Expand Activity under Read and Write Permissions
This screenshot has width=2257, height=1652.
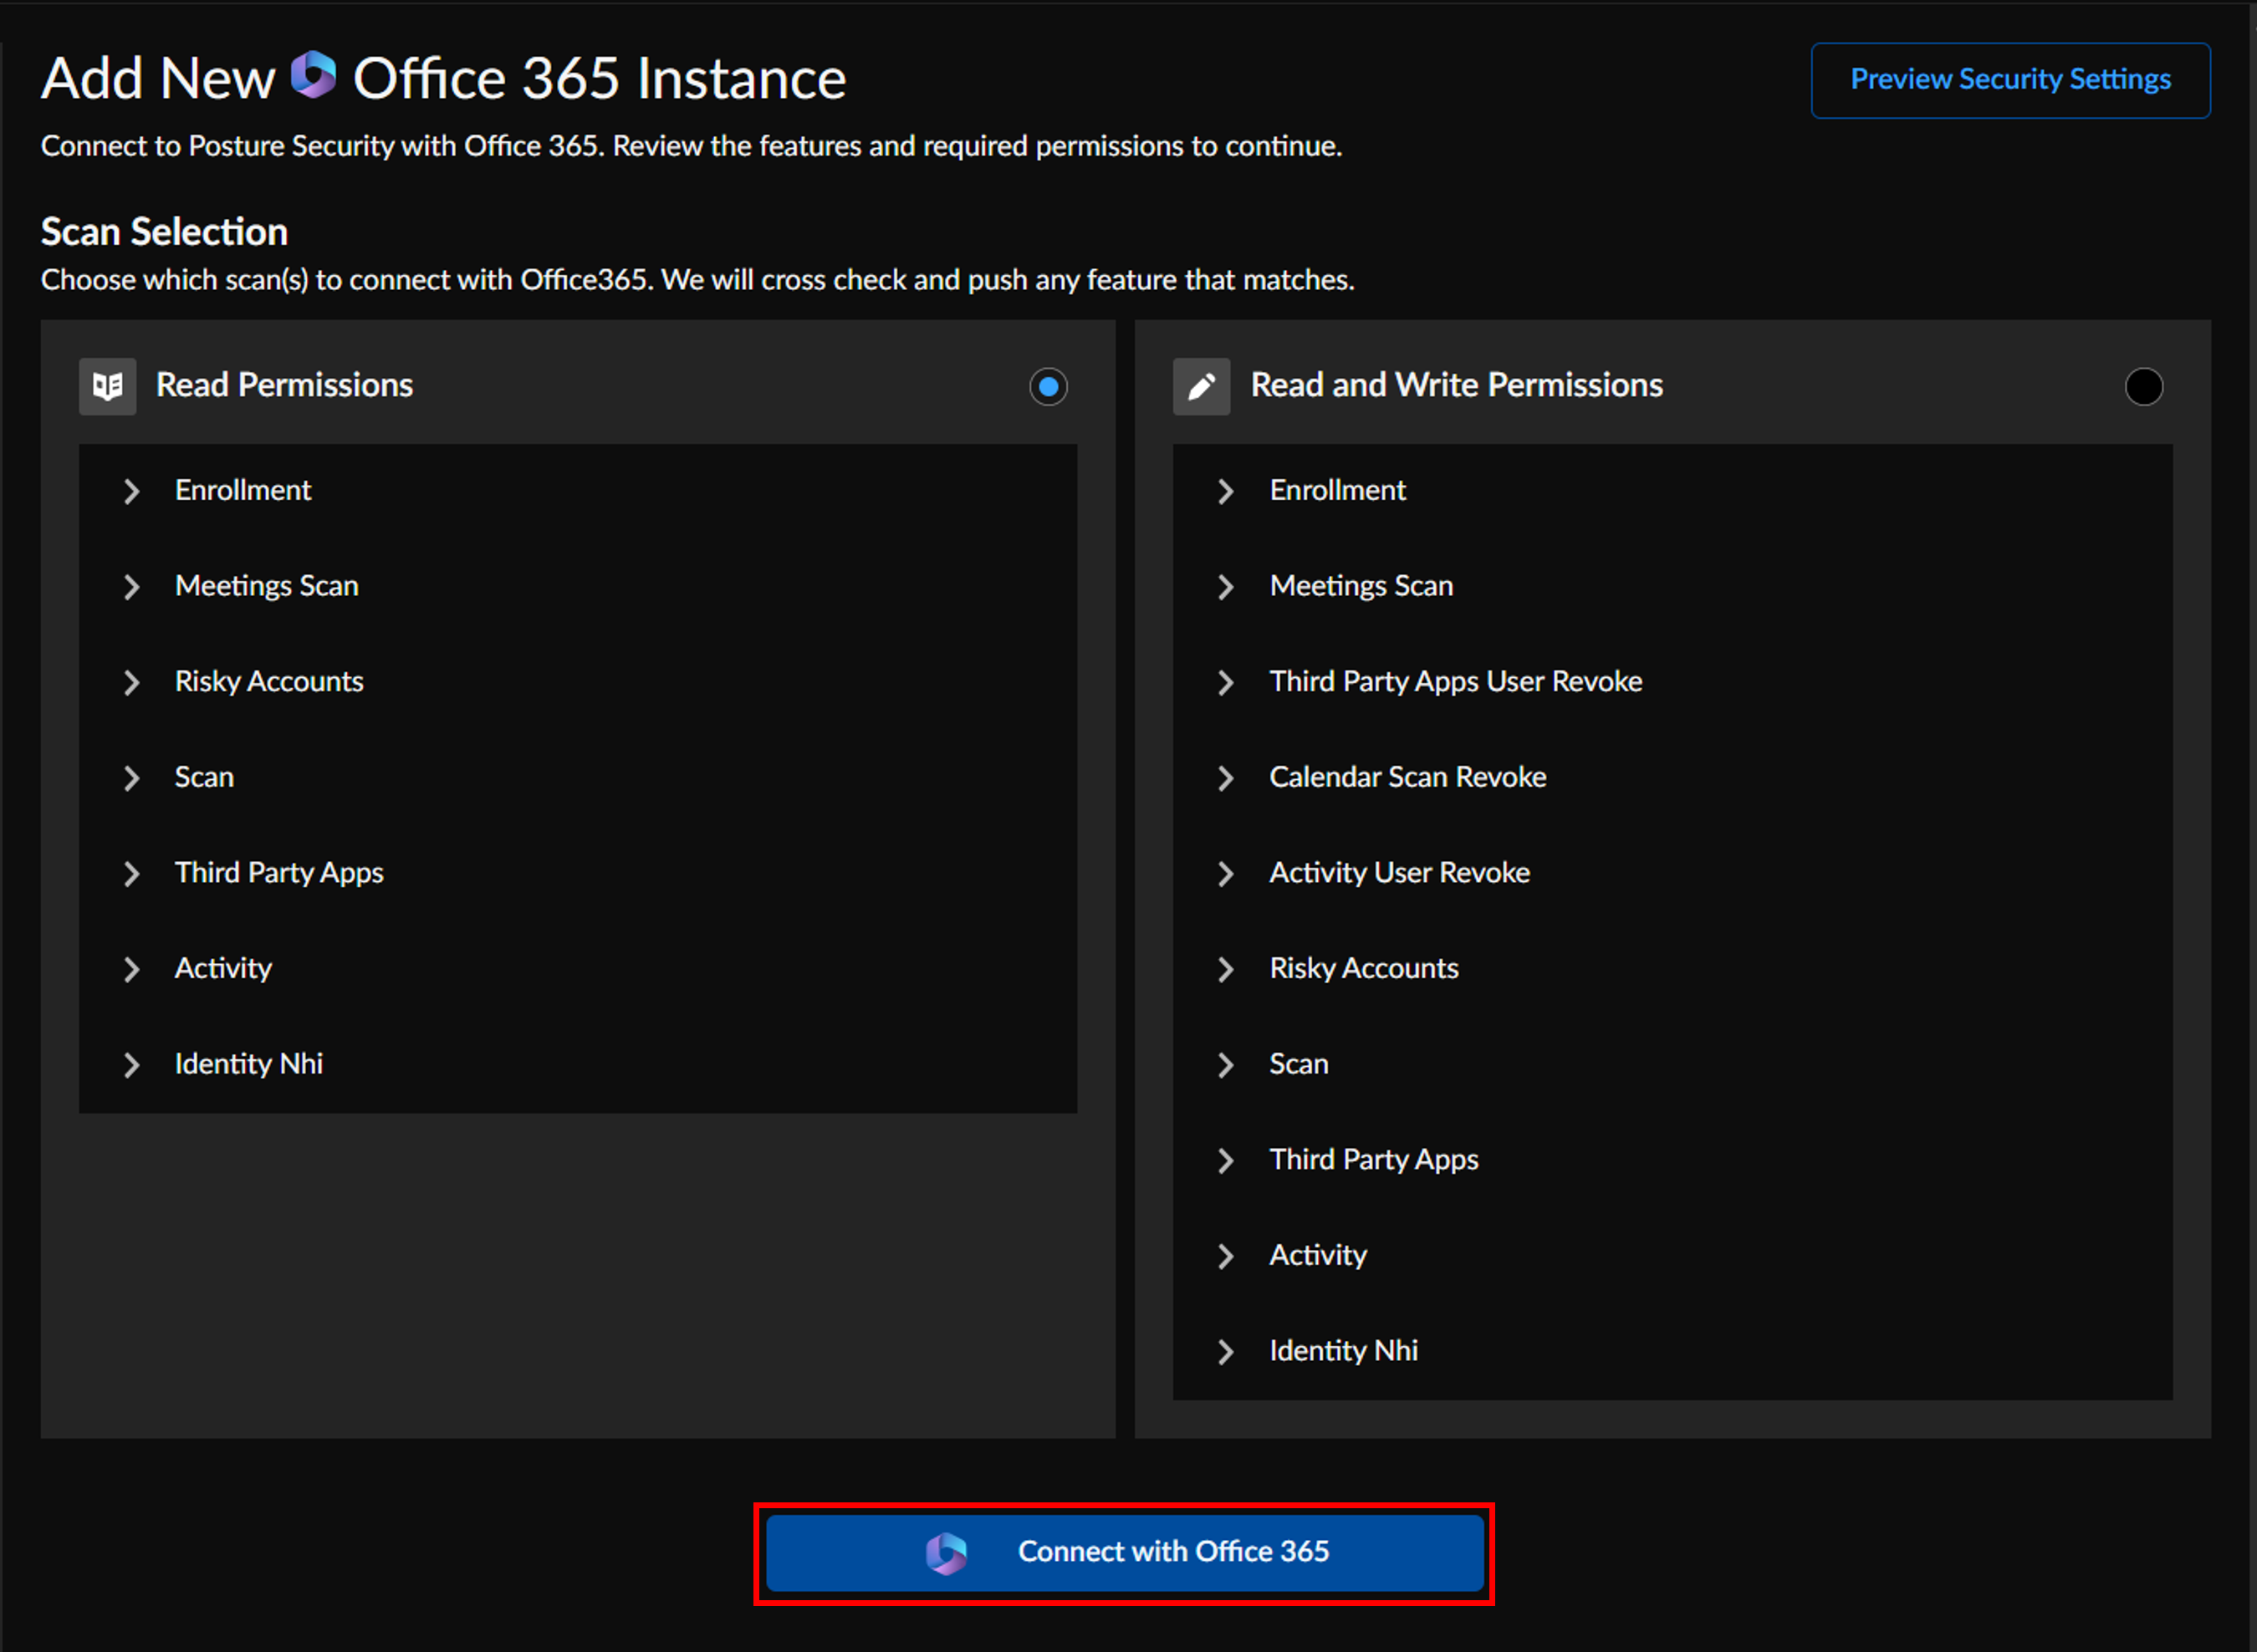coord(1225,1256)
